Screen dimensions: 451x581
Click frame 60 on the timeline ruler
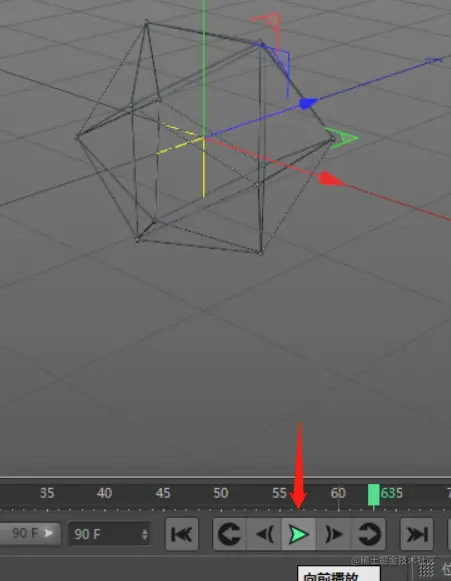coord(338,493)
